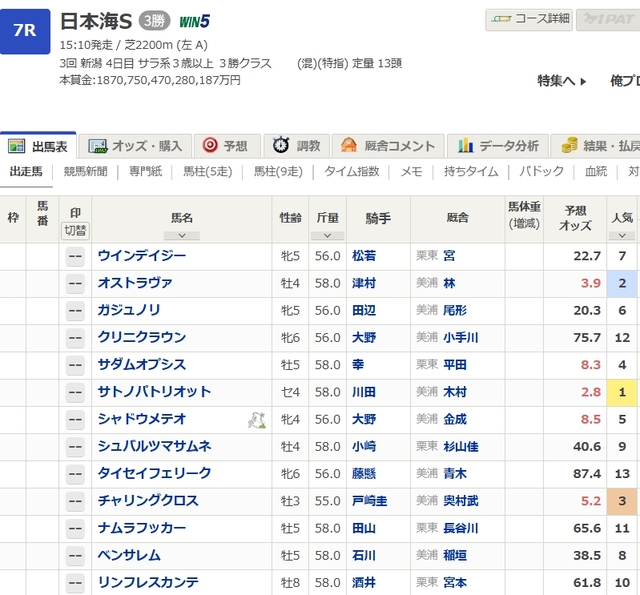Open the mark selector for リンフレスカンテ

click(75, 583)
